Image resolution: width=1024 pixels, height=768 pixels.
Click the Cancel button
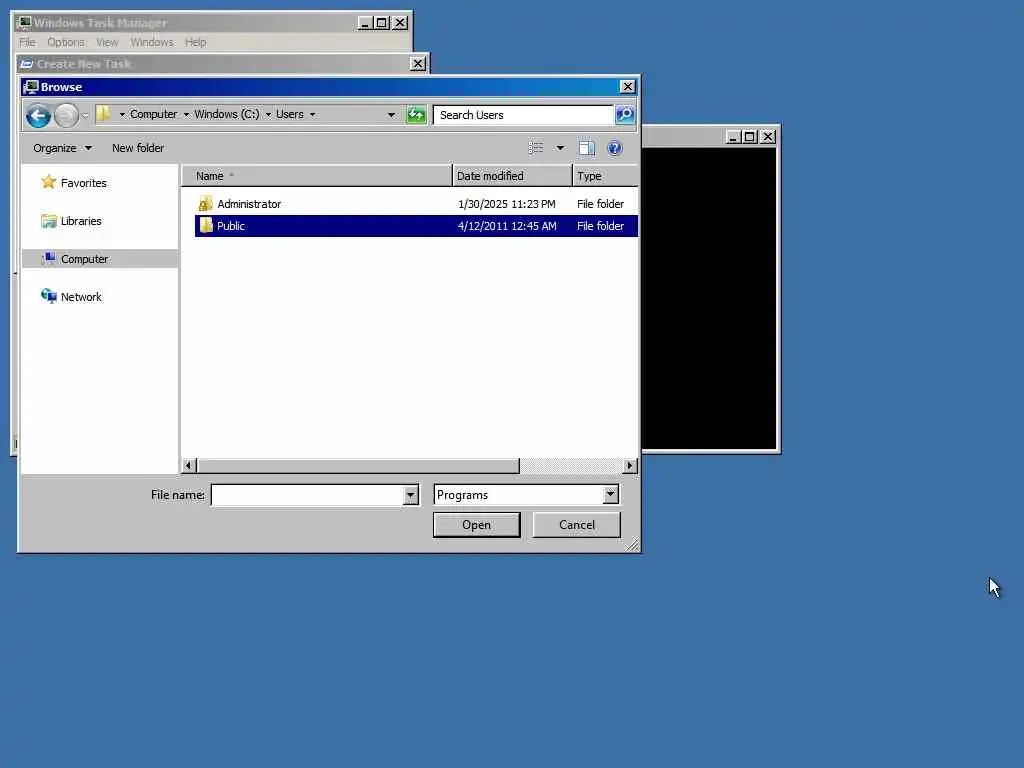point(577,525)
